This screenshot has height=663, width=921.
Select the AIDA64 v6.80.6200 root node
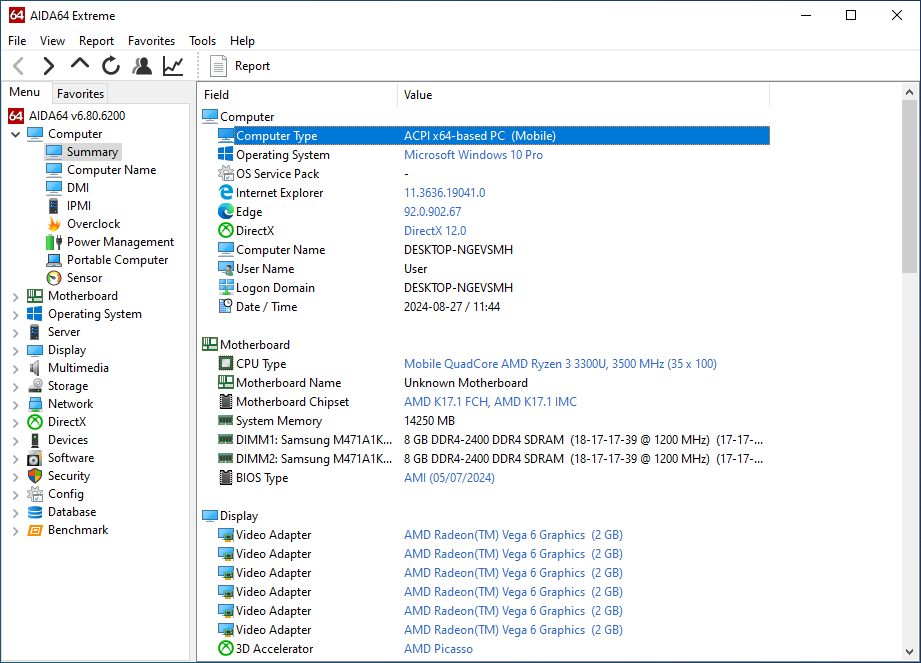(77, 116)
